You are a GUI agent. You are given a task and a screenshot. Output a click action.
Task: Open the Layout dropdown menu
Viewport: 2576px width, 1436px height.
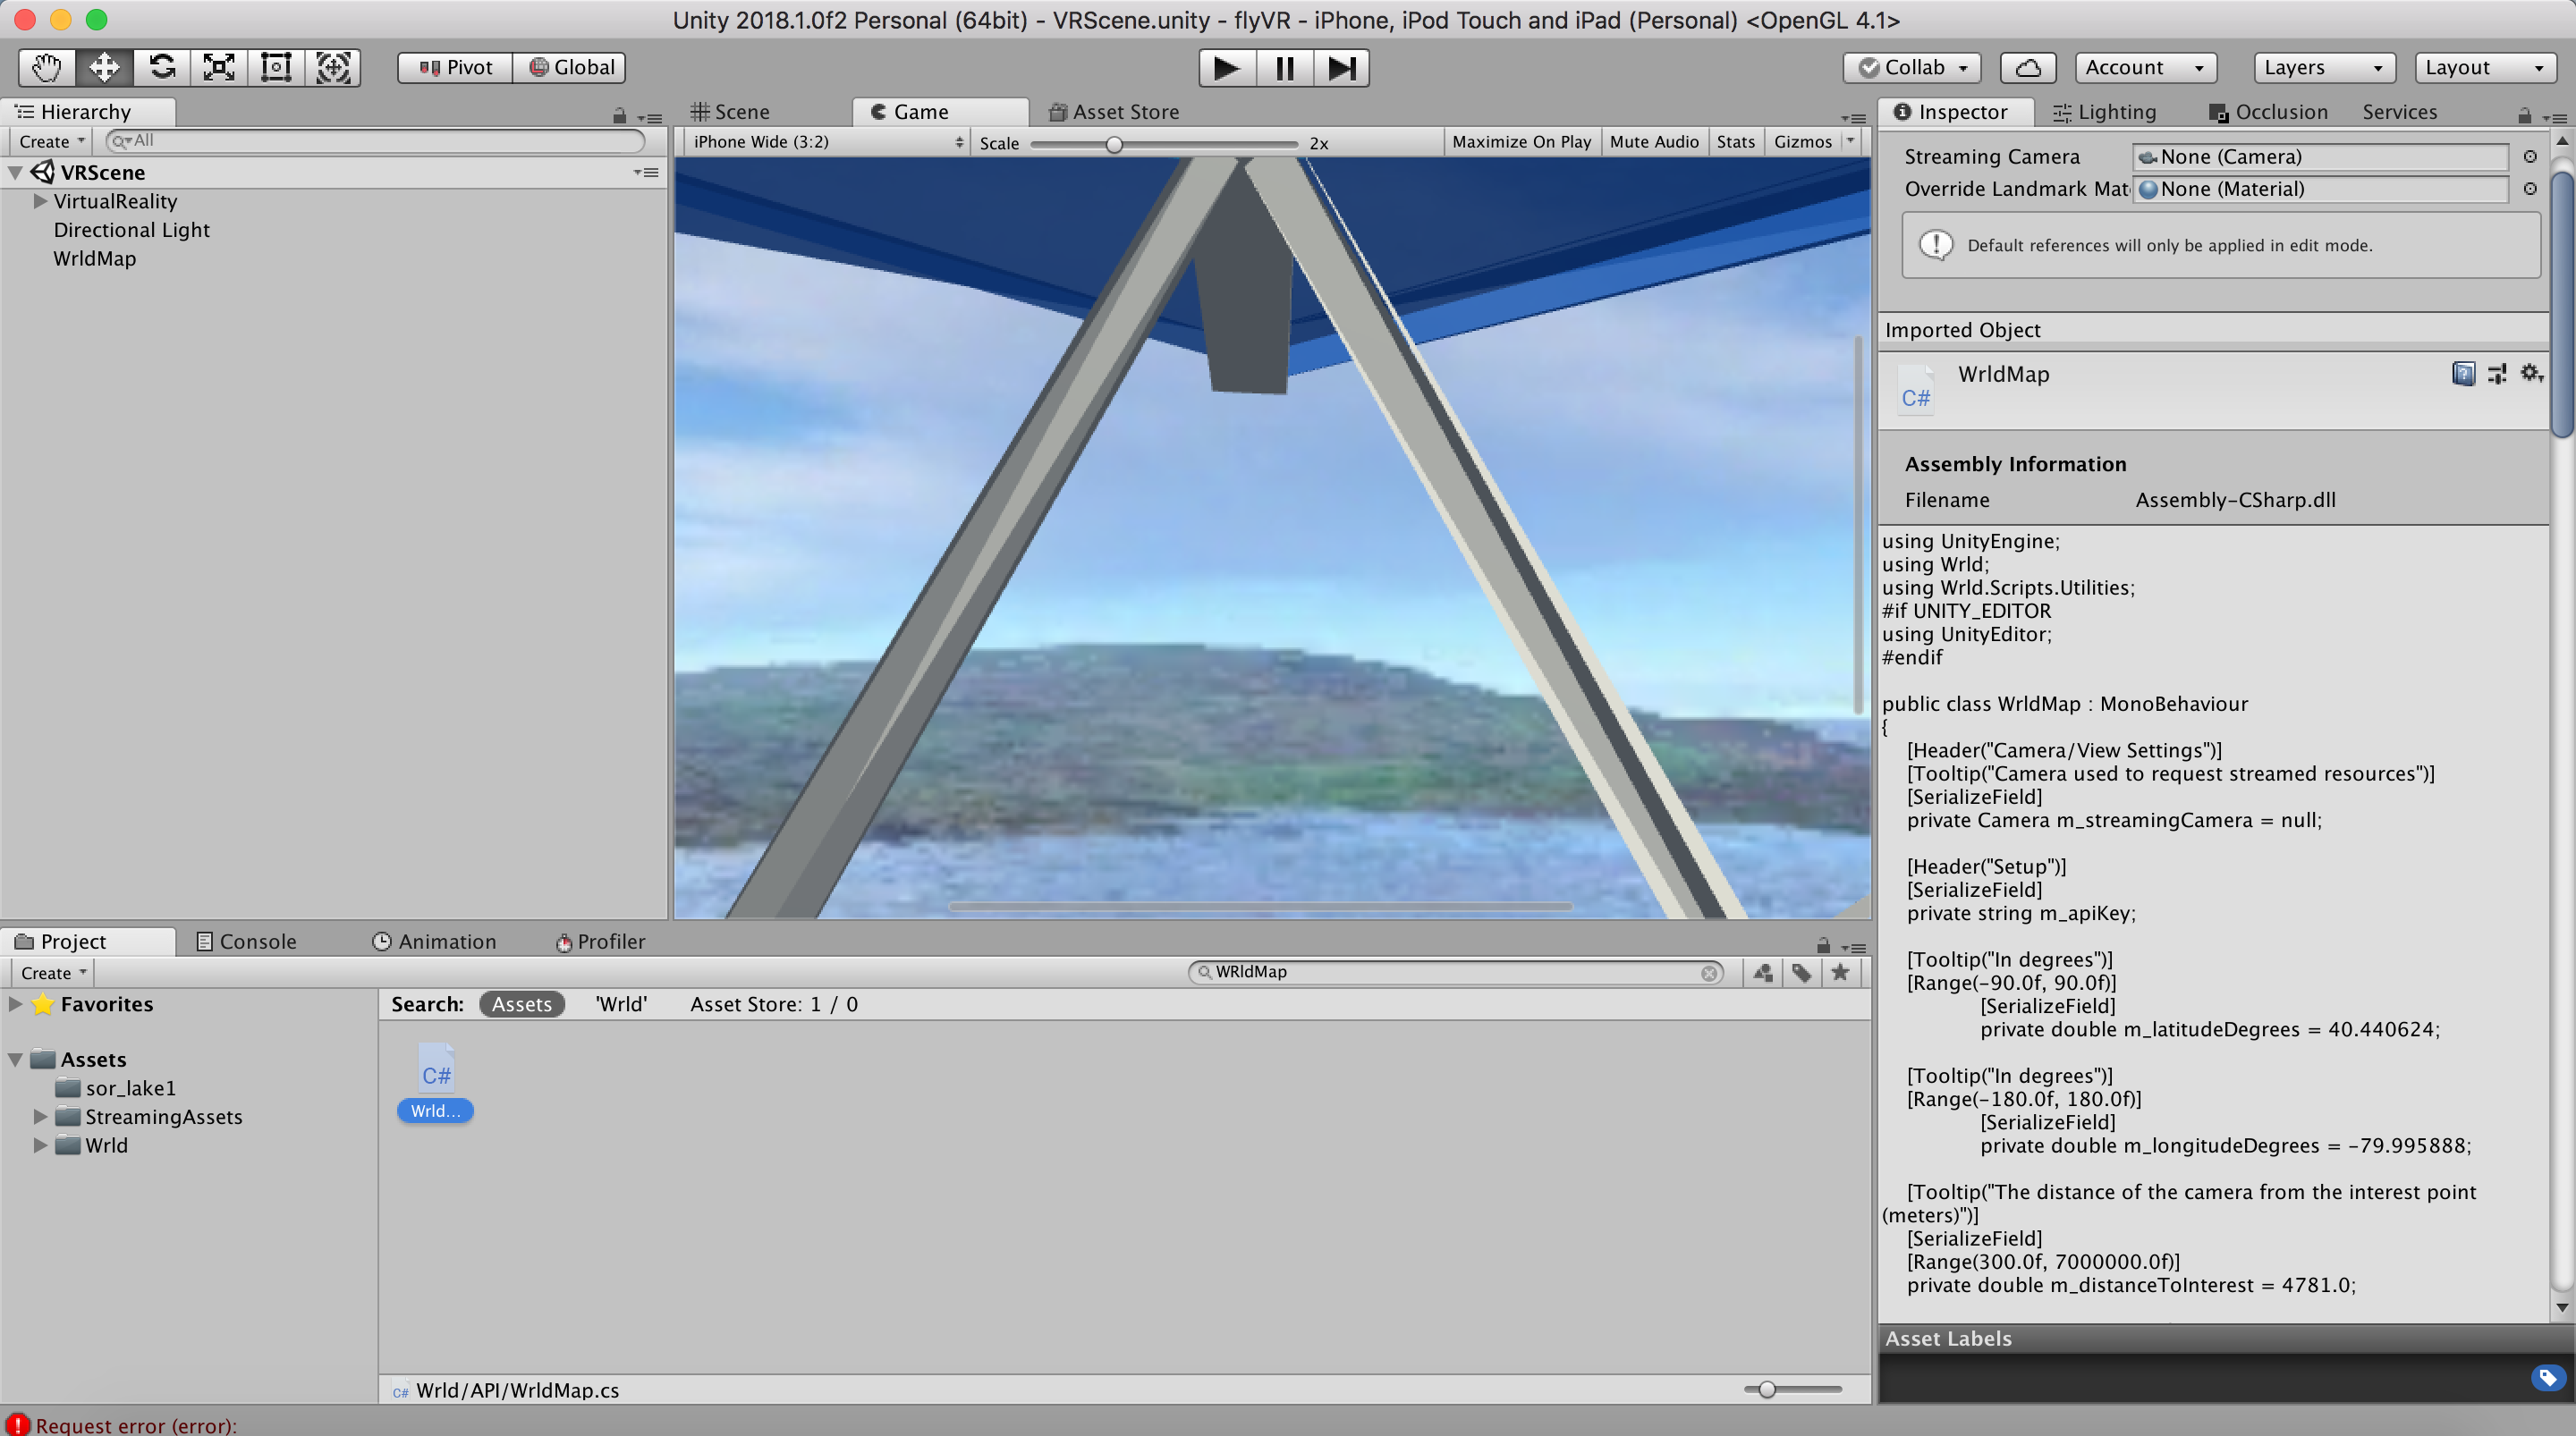2482,67
